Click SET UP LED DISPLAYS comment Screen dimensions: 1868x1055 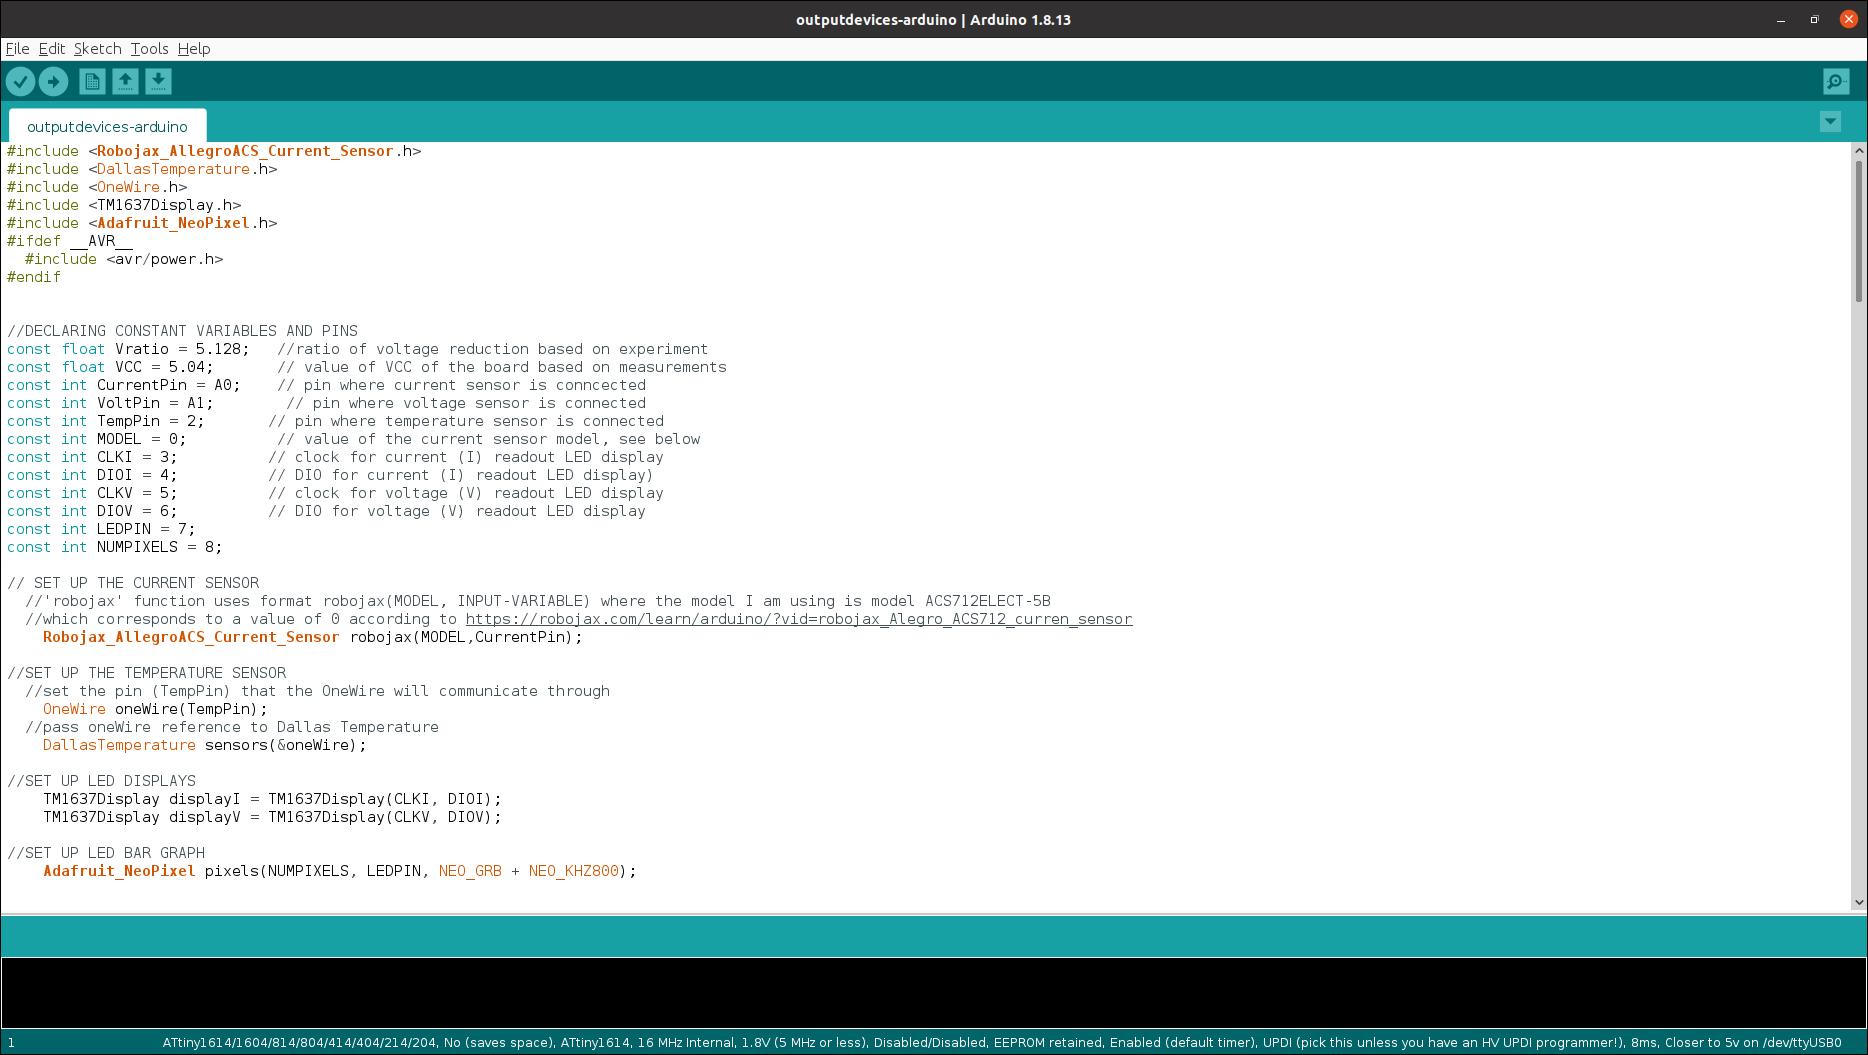101,781
